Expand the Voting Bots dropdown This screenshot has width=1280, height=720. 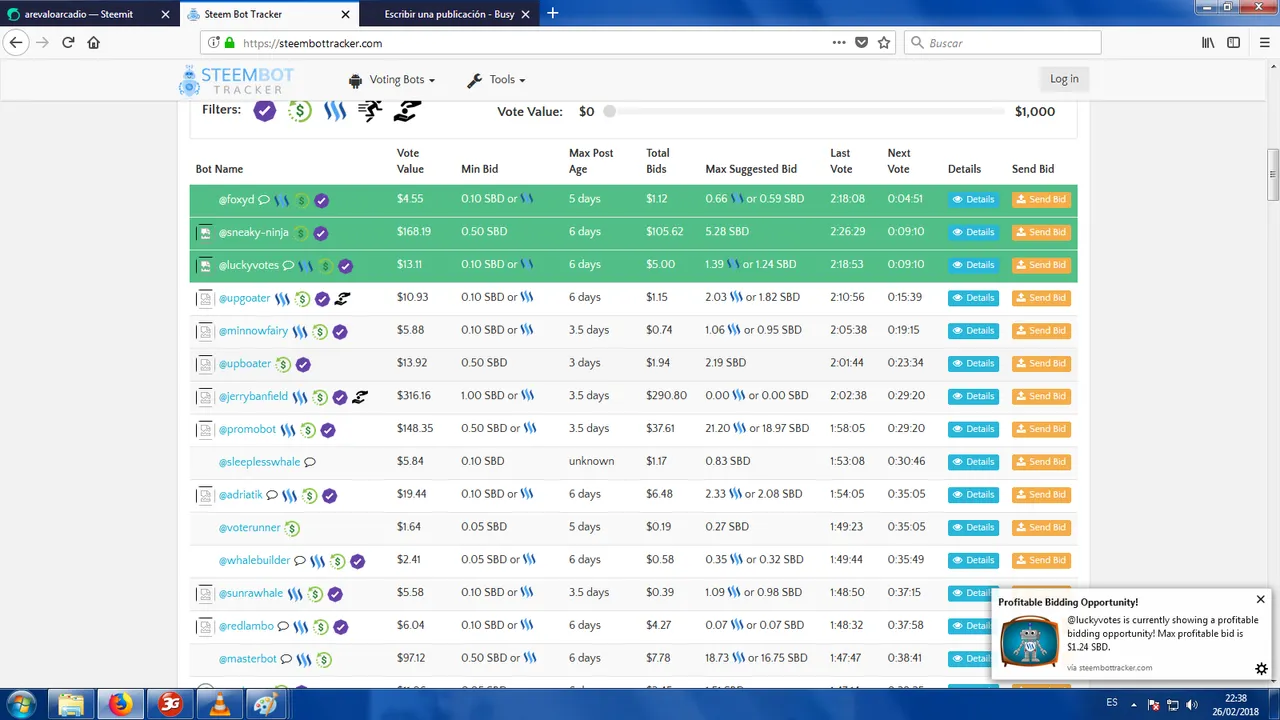[392, 80]
